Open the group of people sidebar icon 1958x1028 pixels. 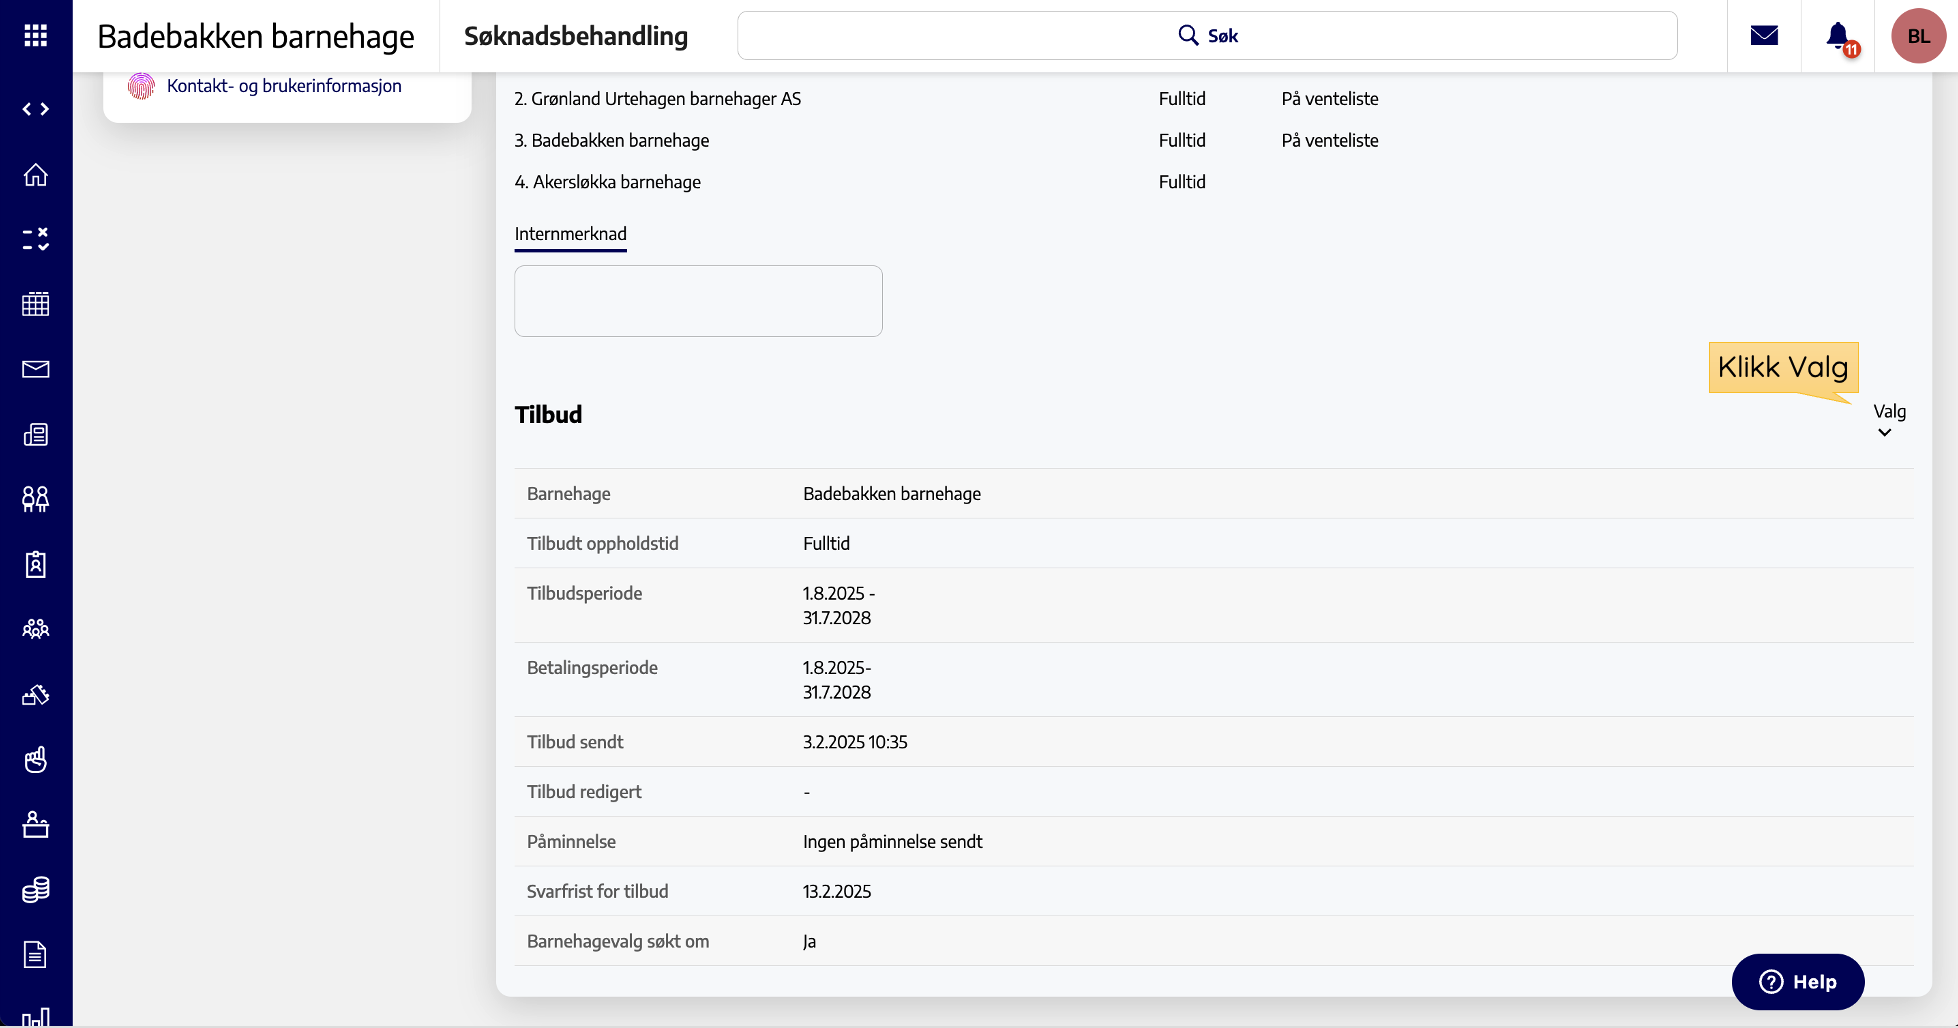pyautogui.click(x=36, y=629)
